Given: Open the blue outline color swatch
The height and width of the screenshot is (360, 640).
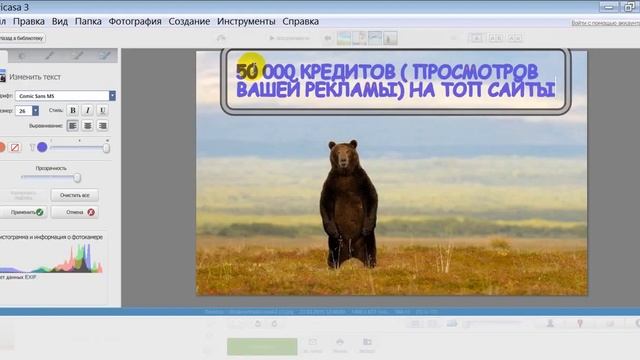Looking at the screenshot, I should [x=42, y=147].
